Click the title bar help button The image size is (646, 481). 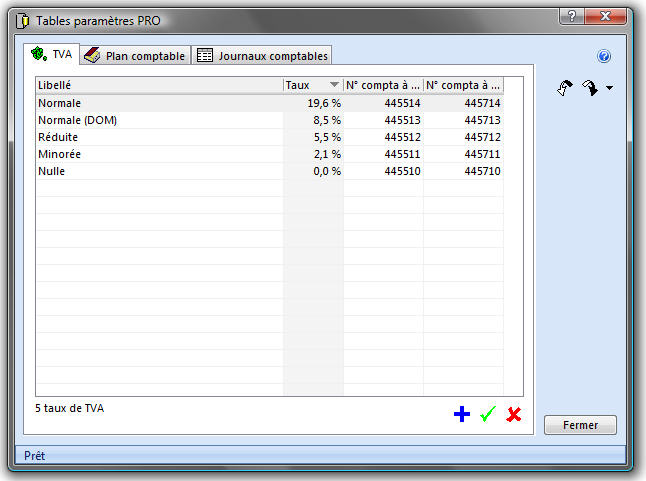click(x=571, y=16)
